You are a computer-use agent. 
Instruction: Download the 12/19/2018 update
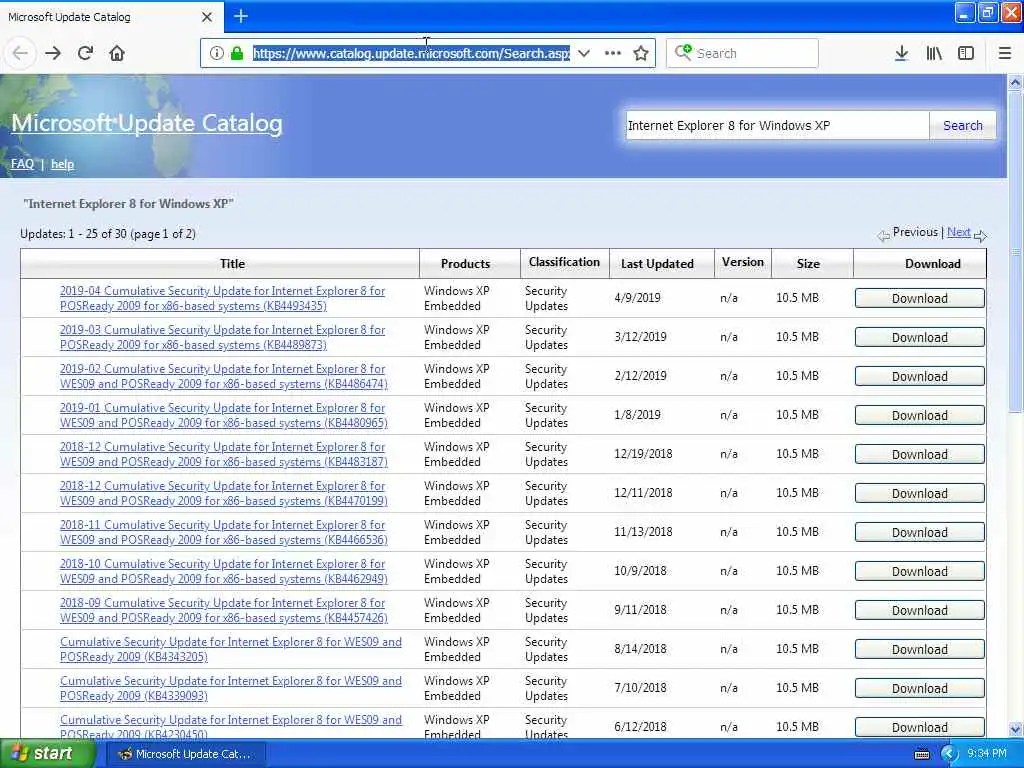click(920, 455)
